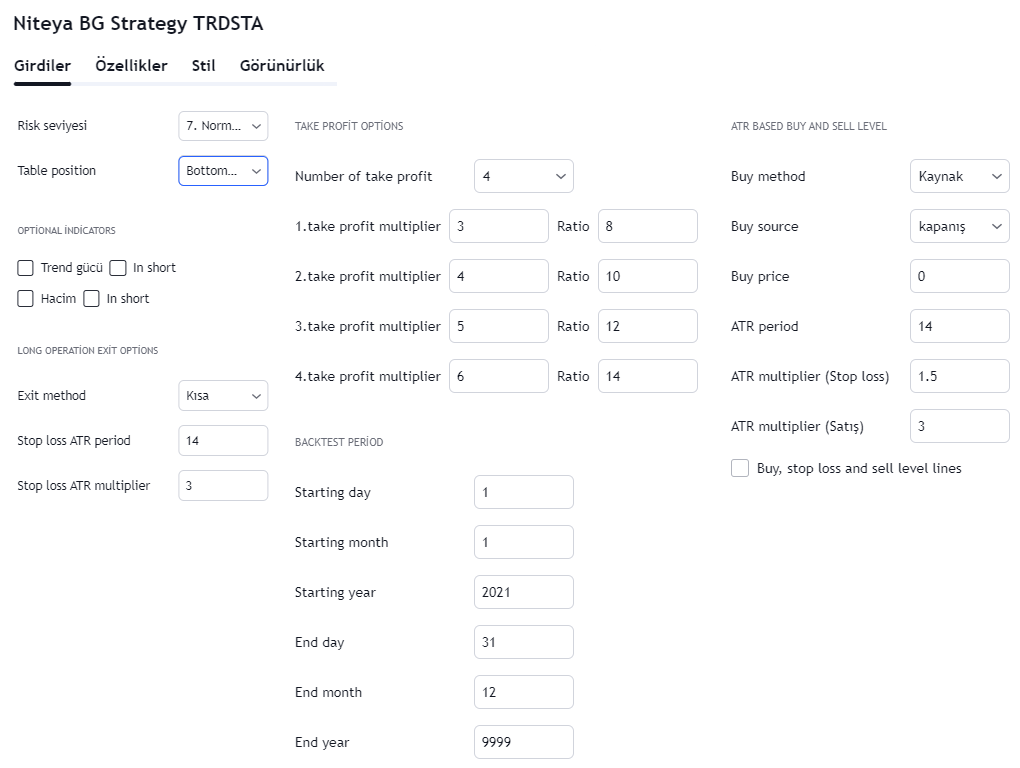Open the Buy method dropdown
This screenshot has height=768, width=1020.
(959, 176)
